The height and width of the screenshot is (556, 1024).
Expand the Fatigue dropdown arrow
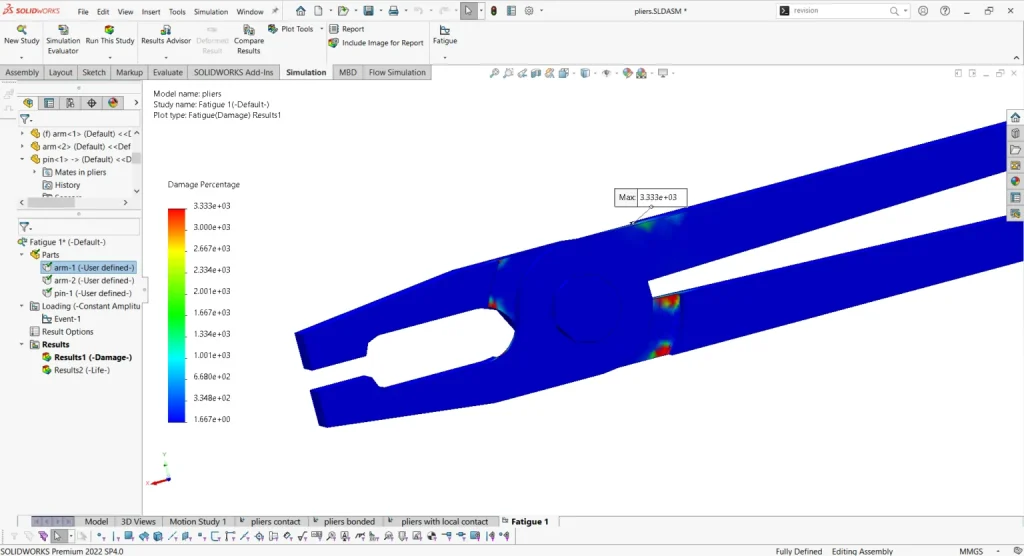pos(445,57)
